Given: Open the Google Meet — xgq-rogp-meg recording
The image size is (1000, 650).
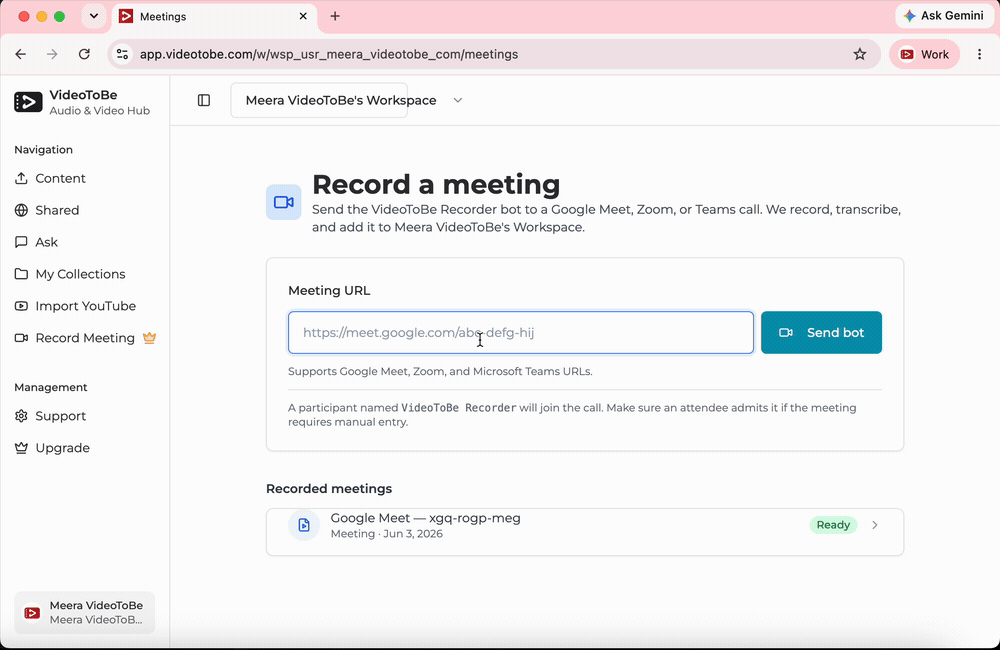Looking at the screenshot, I should 585,532.
